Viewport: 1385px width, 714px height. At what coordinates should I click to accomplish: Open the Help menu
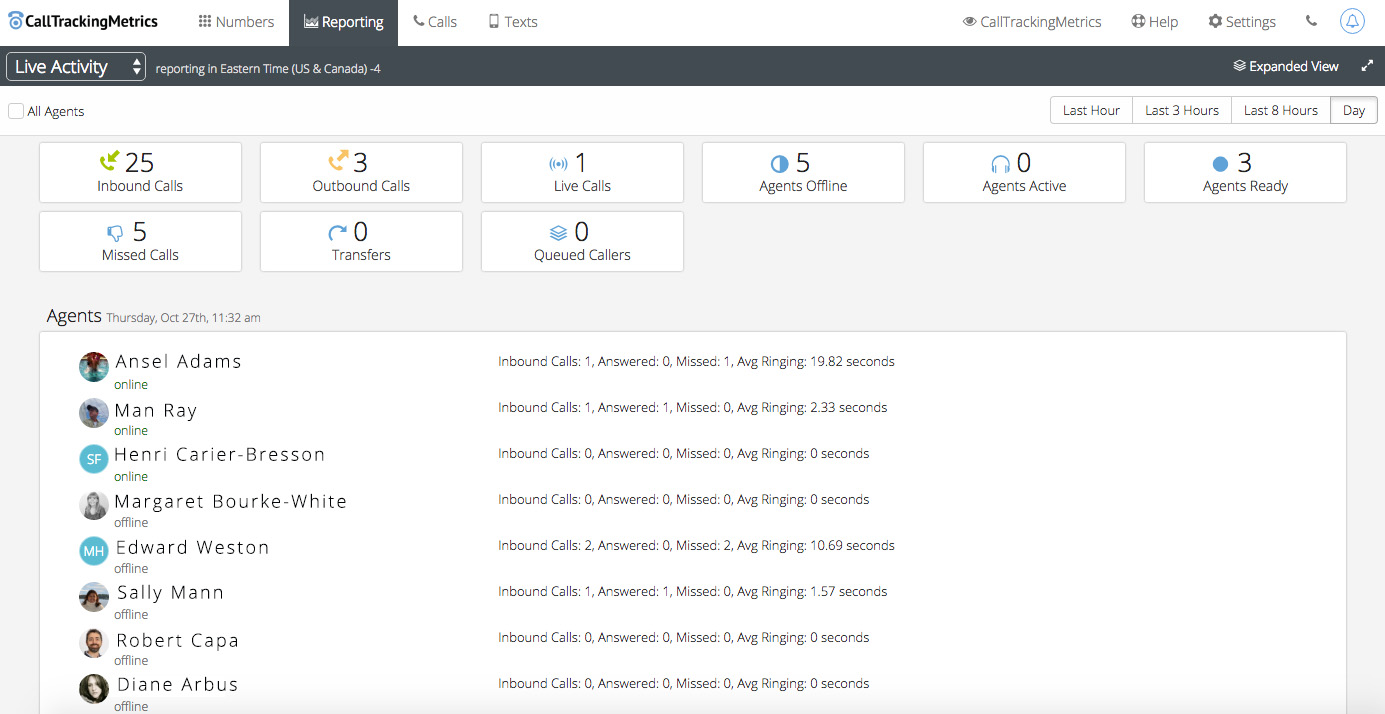pyautogui.click(x=1154, y=22)
